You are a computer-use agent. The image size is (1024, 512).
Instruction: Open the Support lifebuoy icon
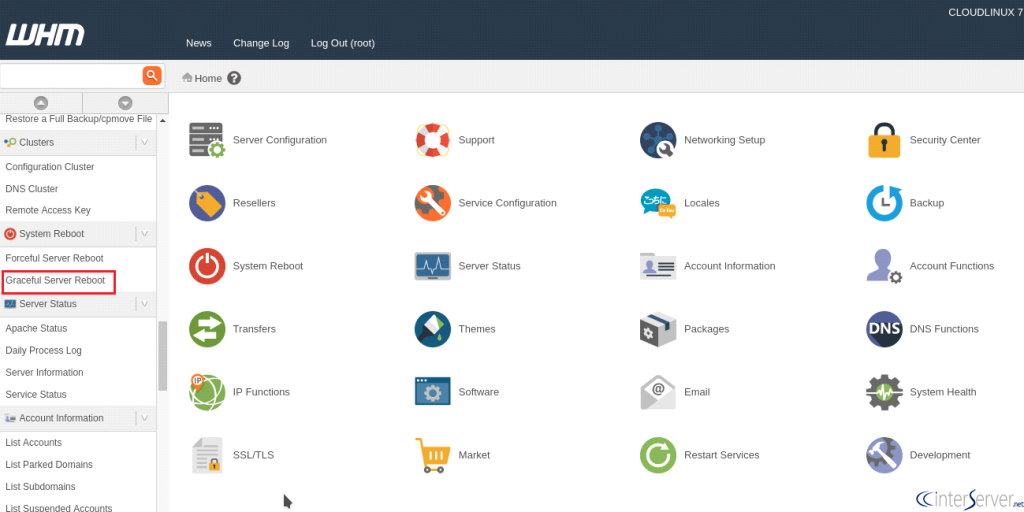tap(432, 140)
